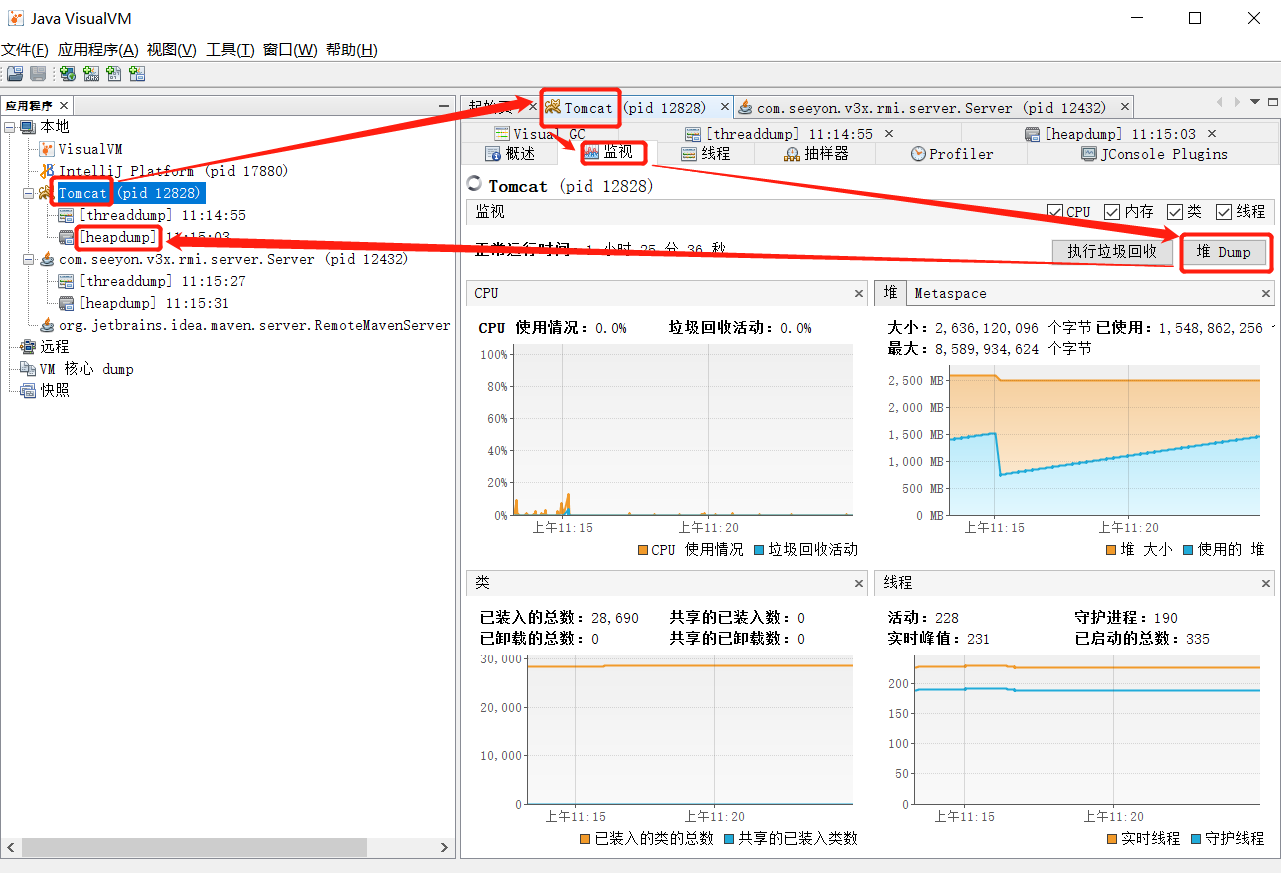
Task: Click the Load Snapshot toolbar icon
Action: (x=15, y=74)
